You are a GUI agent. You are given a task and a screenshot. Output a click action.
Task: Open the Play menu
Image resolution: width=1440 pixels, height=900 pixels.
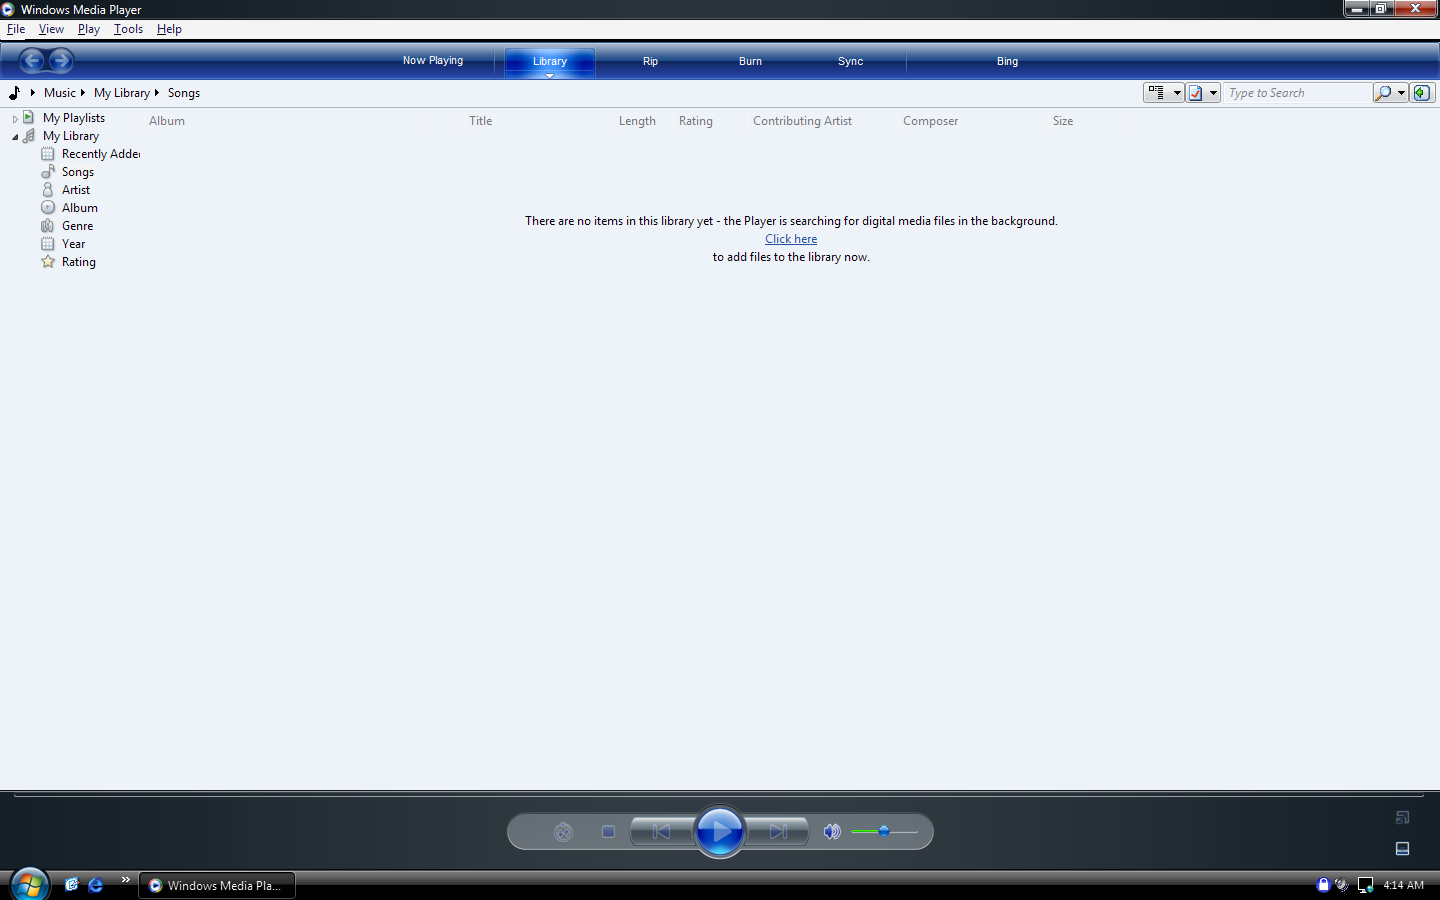point(89,29)
